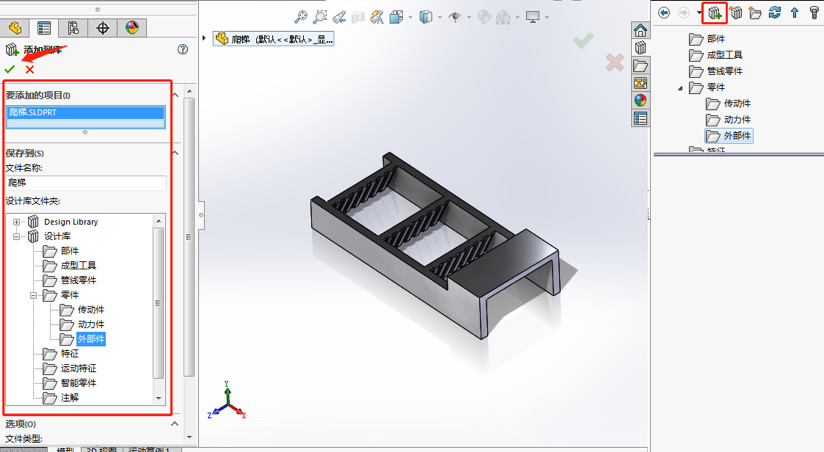Click the Home icon in task pane
This screenshot has height=452, width=824.
click(641, 31)
